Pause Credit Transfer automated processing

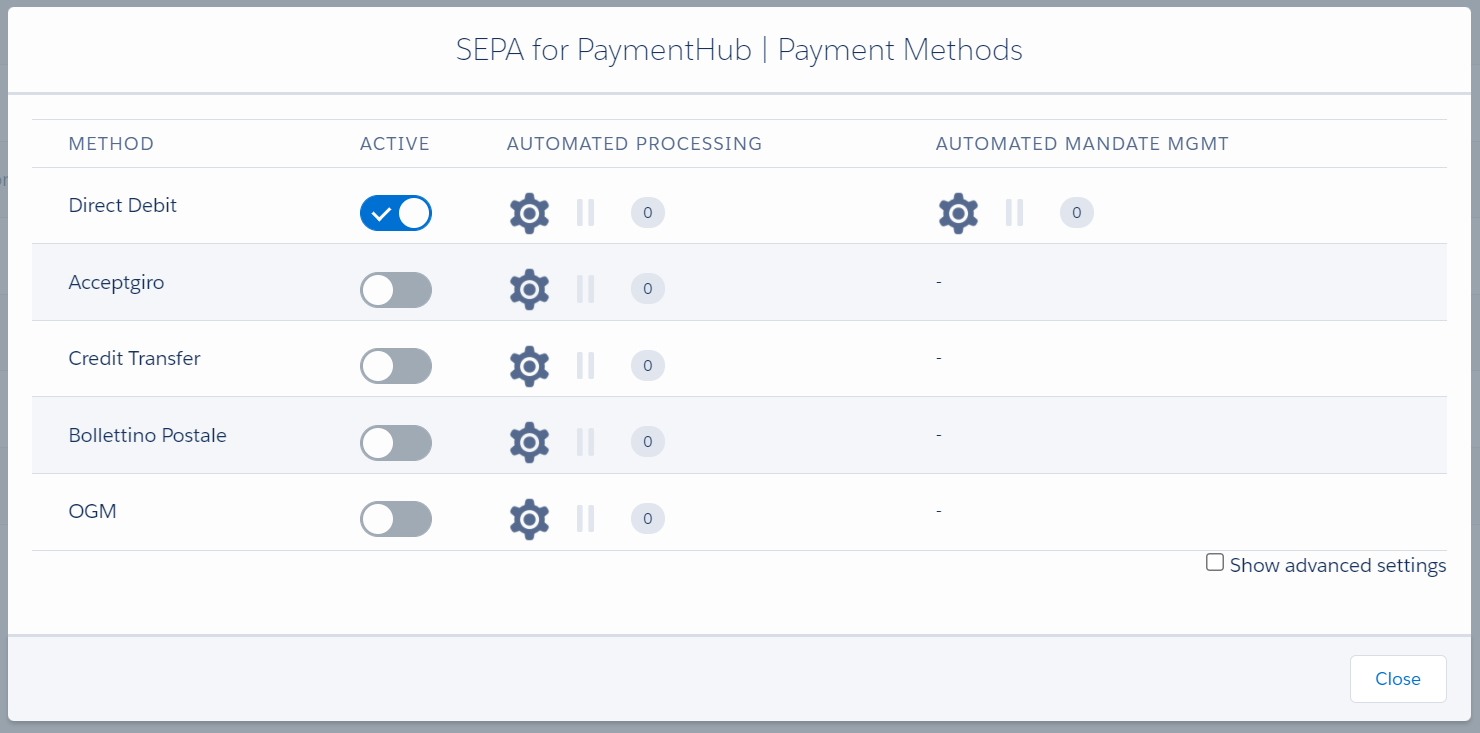pyautogui.click(x=585, y=366)
